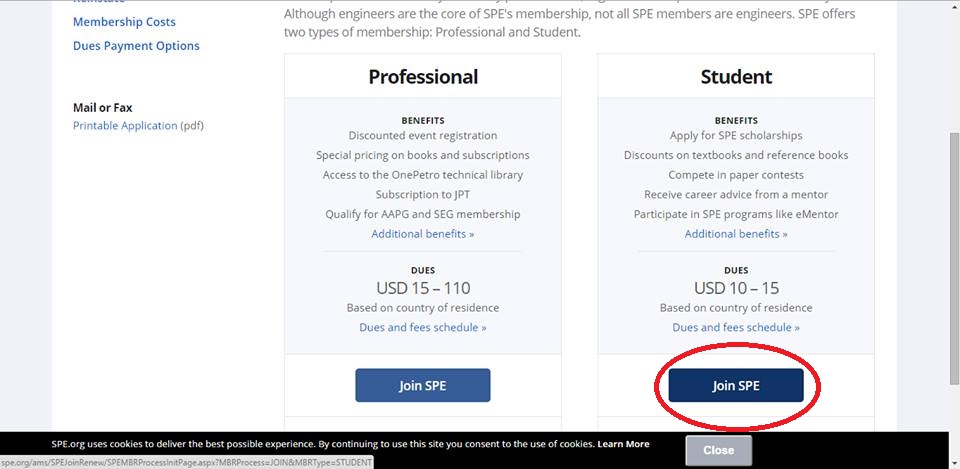Click the Subscription to JPT benefit line

pos(423,195)
